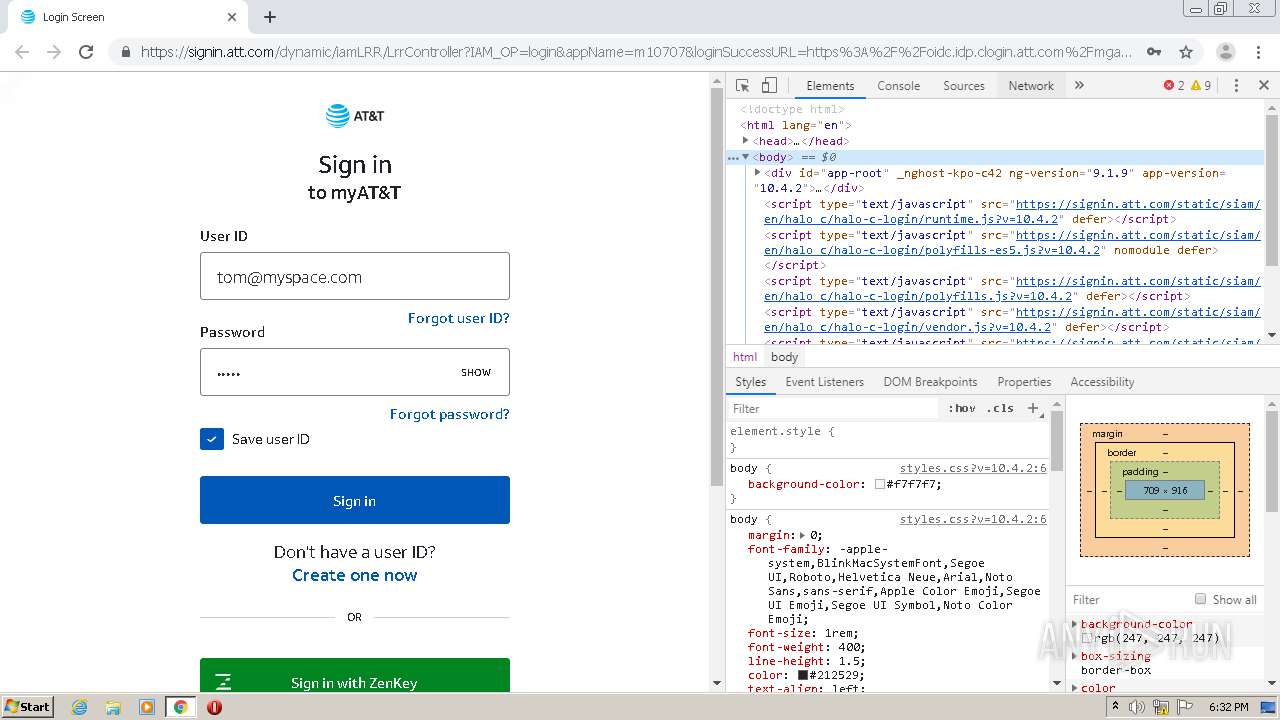
Task: Add new style rule plus icon
Action: coord(1034,408)
